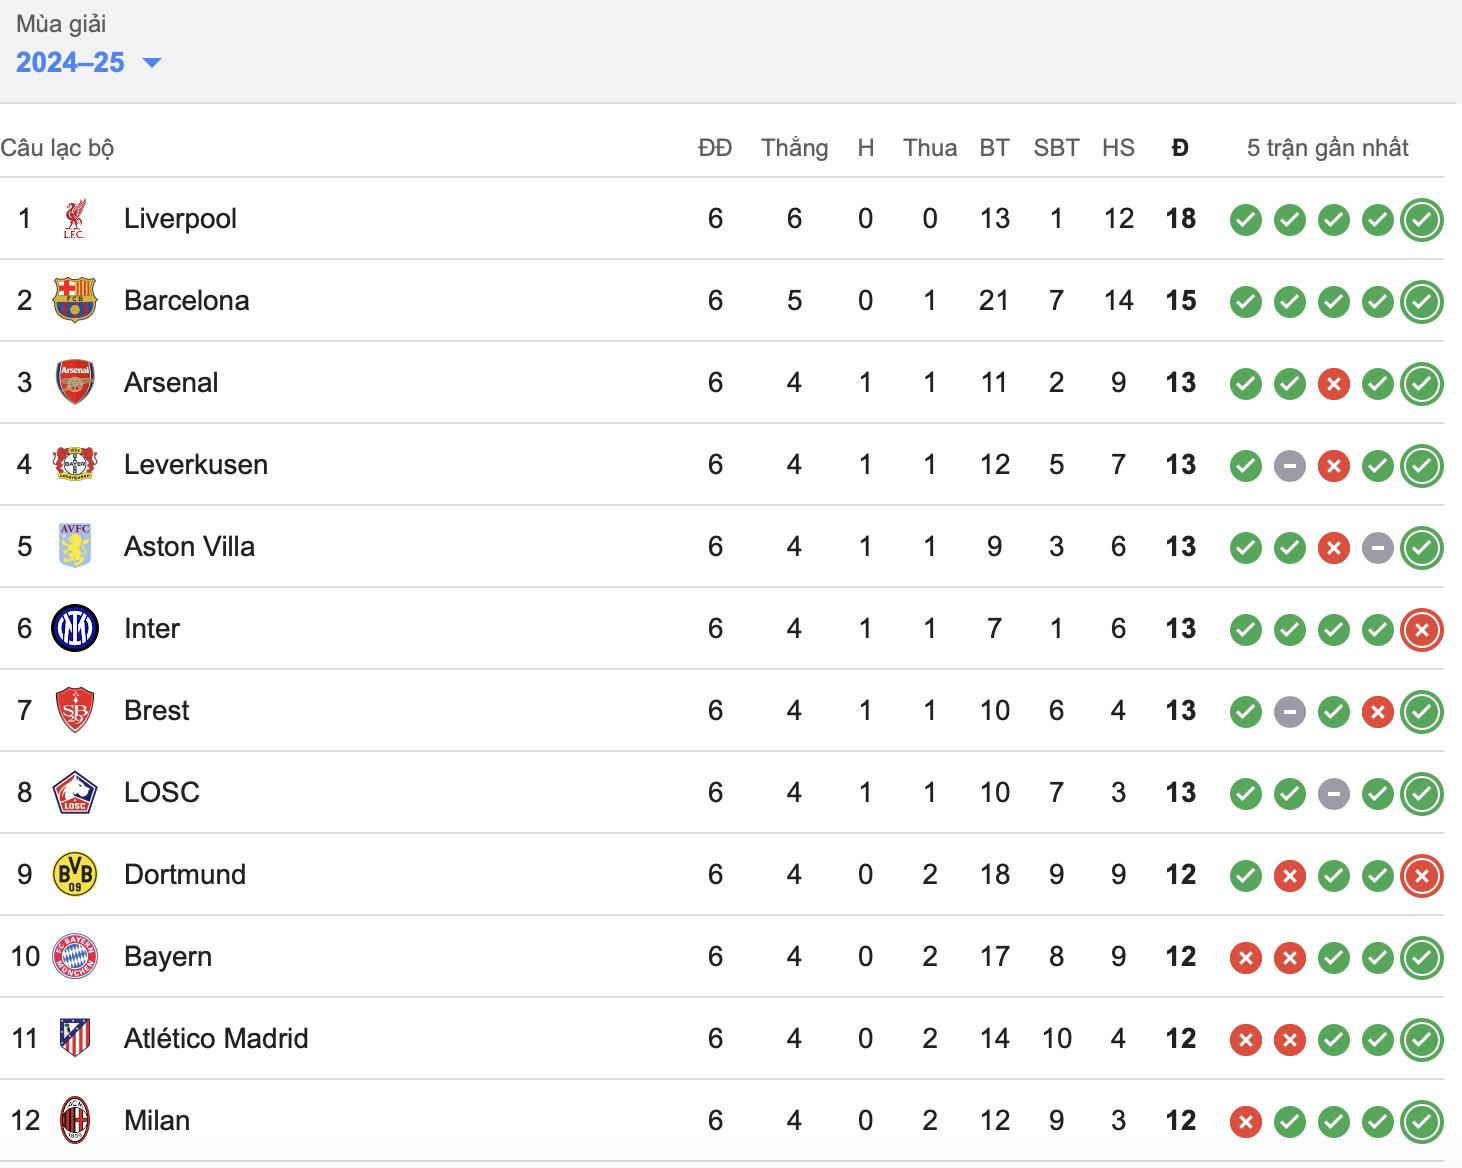Click the Dortmund BVB badge

click(75, 874)
